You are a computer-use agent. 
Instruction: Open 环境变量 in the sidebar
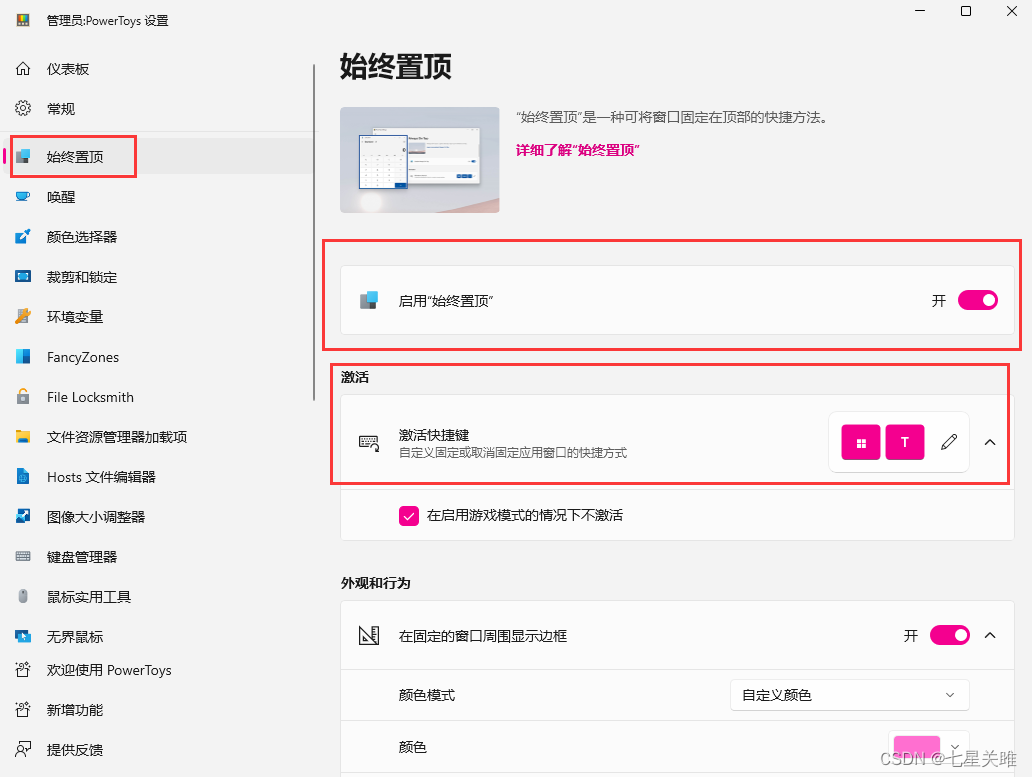point(75,316)
